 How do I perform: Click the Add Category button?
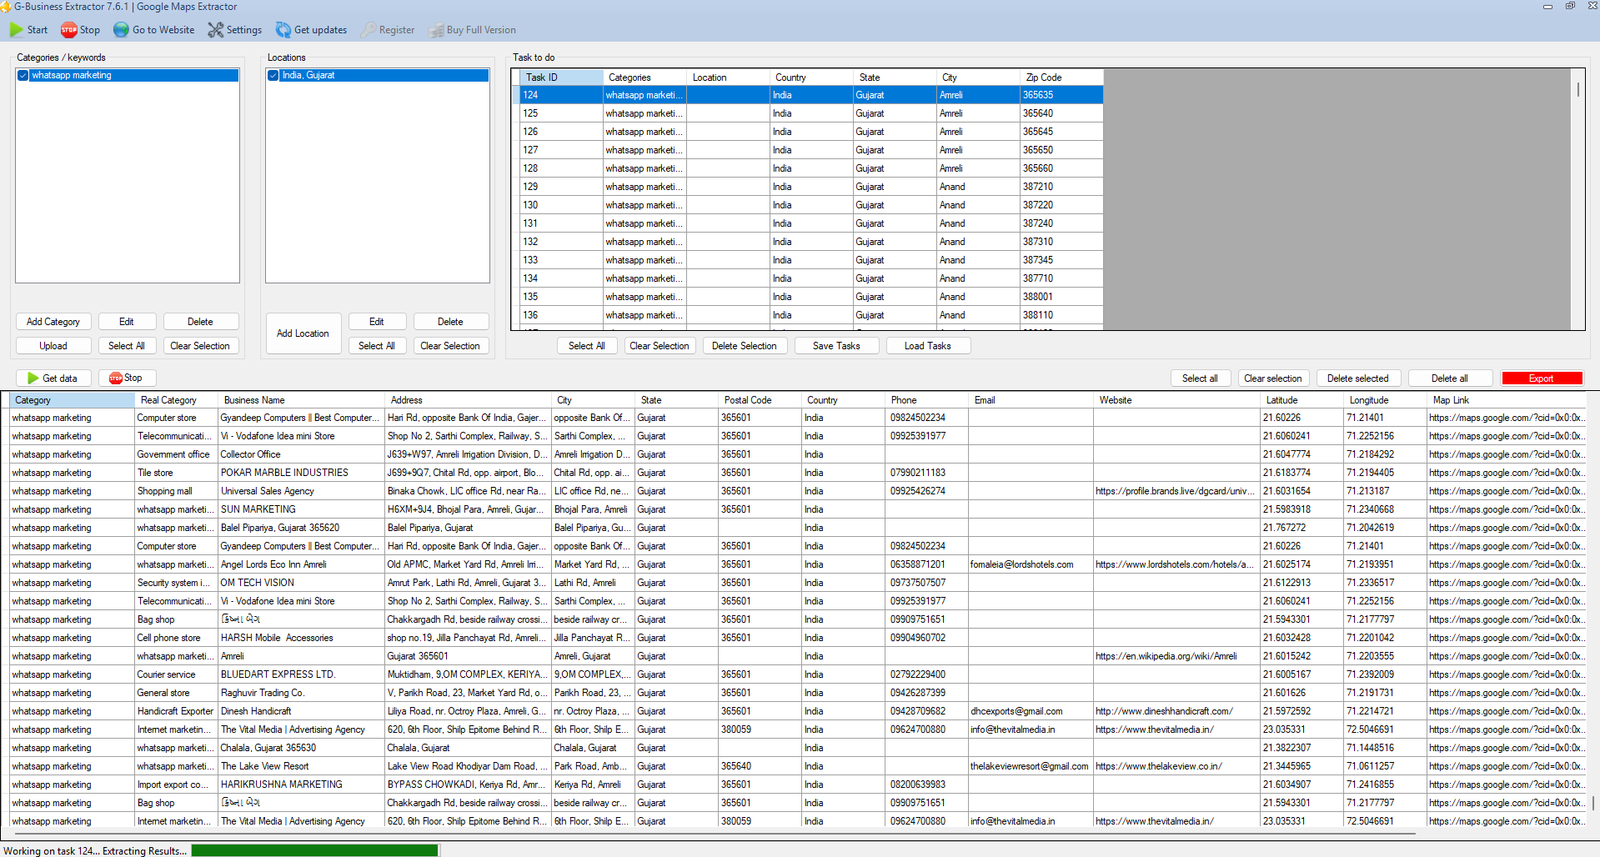[x=53, y=322]
